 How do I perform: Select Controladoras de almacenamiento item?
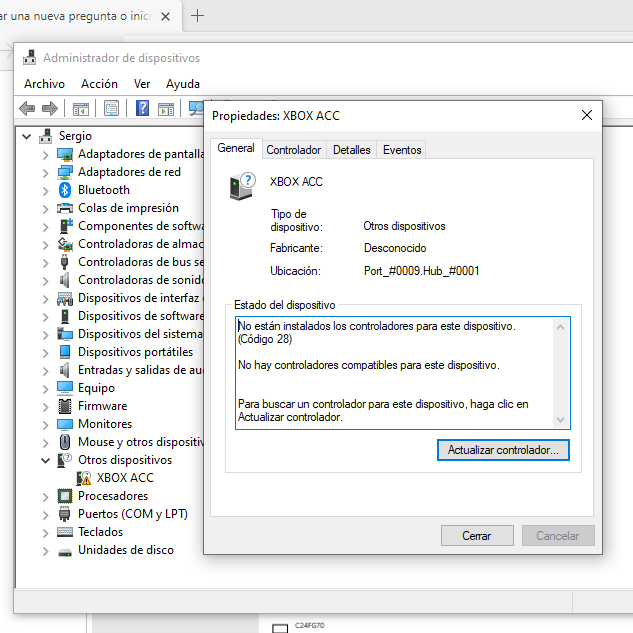pos(140,244)
